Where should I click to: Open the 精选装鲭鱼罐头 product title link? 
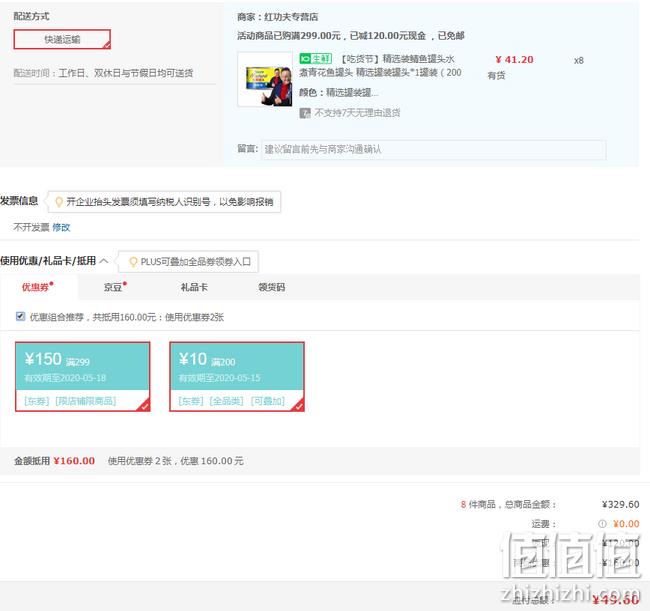(x=380, y=65)
